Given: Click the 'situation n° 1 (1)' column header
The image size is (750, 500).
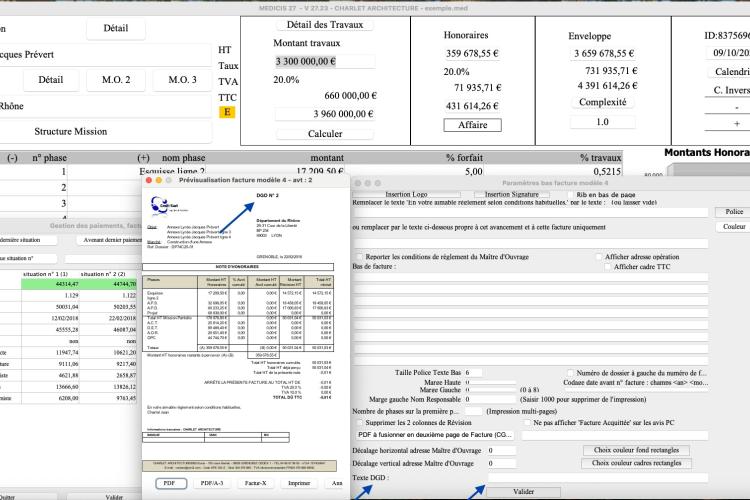Looking at the screenshot, I should pos(45,274).
